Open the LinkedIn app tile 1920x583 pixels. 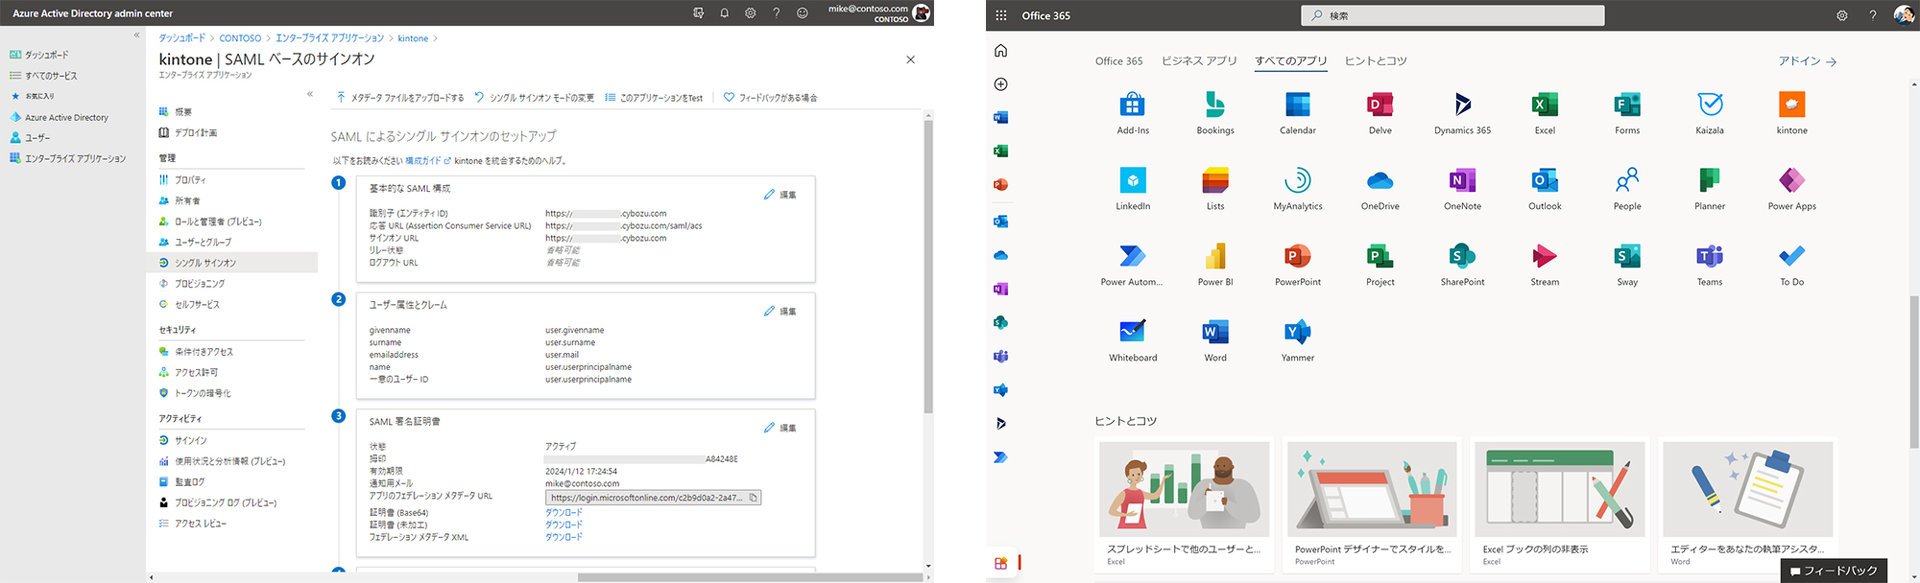tap(1132, 188)
